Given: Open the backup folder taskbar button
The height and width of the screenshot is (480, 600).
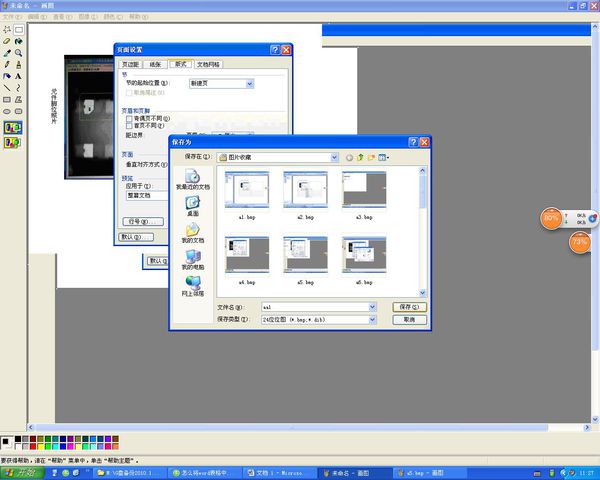Looking at the screenshot, I should (129, 473).
